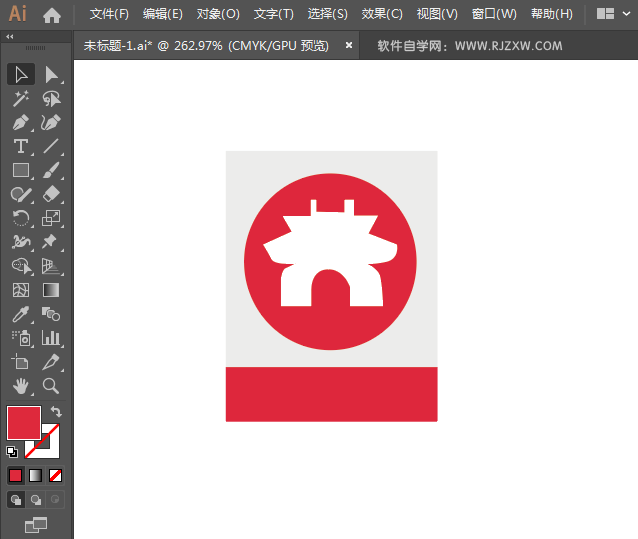Select the Rectangle tool

coord(21,170)
